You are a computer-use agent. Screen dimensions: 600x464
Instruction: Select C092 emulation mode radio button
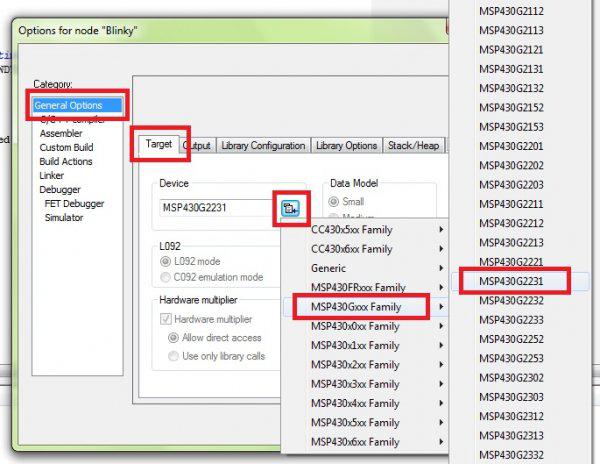coord(212,277)
